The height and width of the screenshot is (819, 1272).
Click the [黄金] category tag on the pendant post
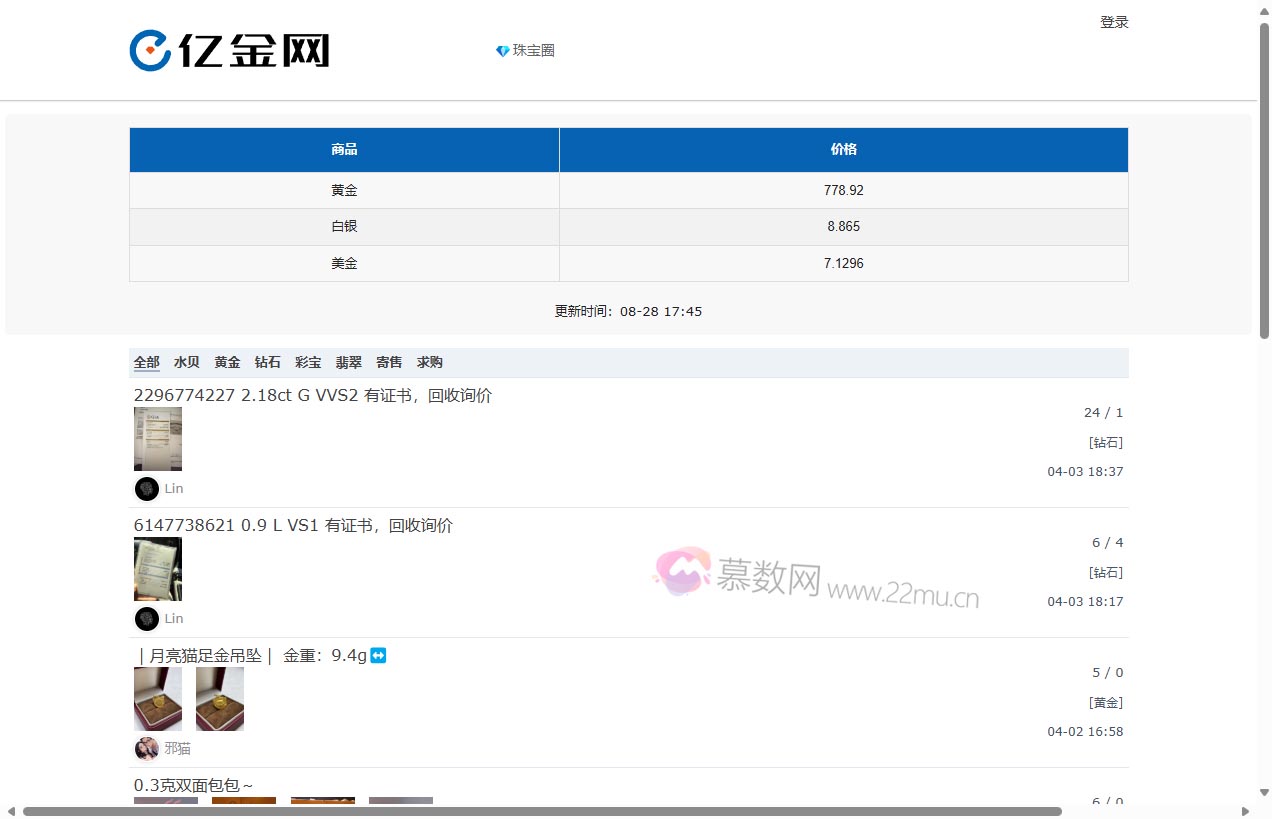click(x=1105, y=703)
